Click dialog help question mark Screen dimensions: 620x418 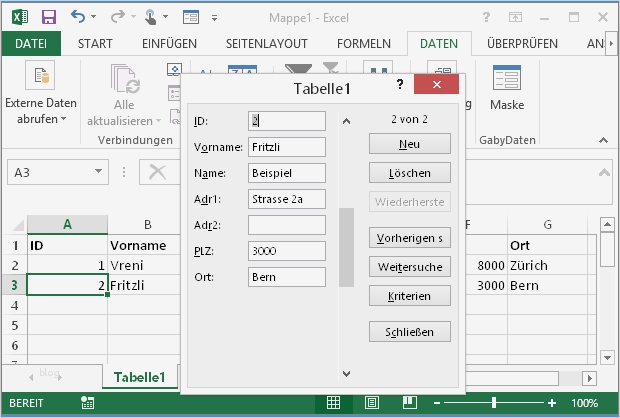pos(400,84)
